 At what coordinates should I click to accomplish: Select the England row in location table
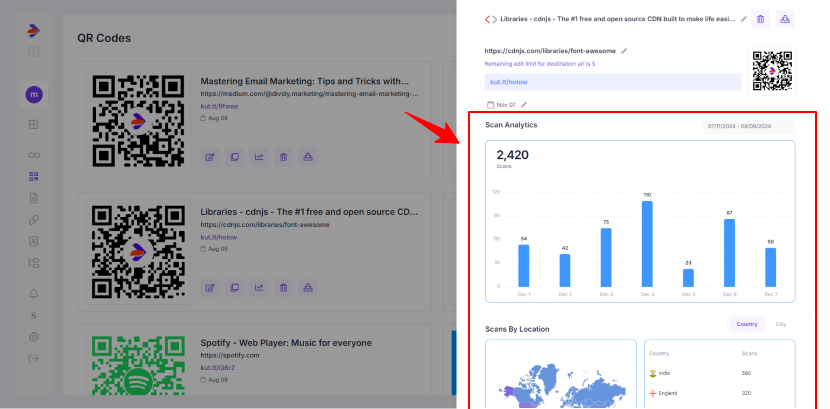[x=719, y=393]
